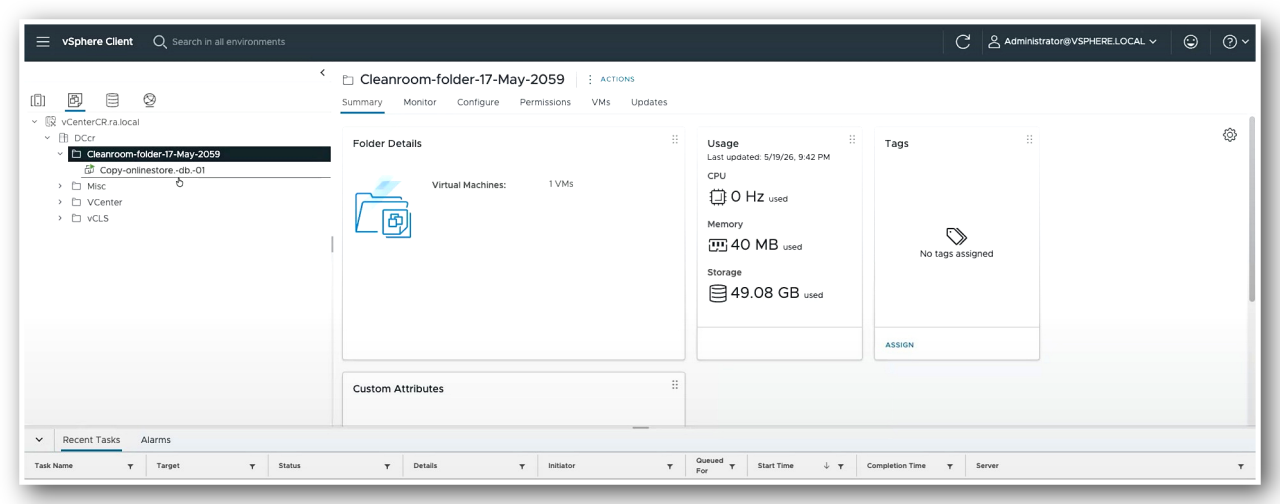This screenshot has height=504, width=1280.
Task: Switch to VMs and Templates inventory view
Action: tap(75, 100)
